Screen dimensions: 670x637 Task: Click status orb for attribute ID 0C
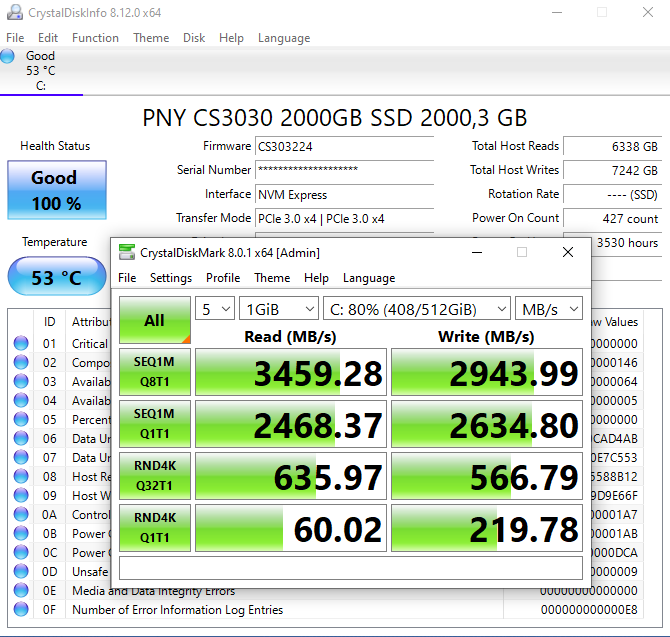click(x=21, y=552)
